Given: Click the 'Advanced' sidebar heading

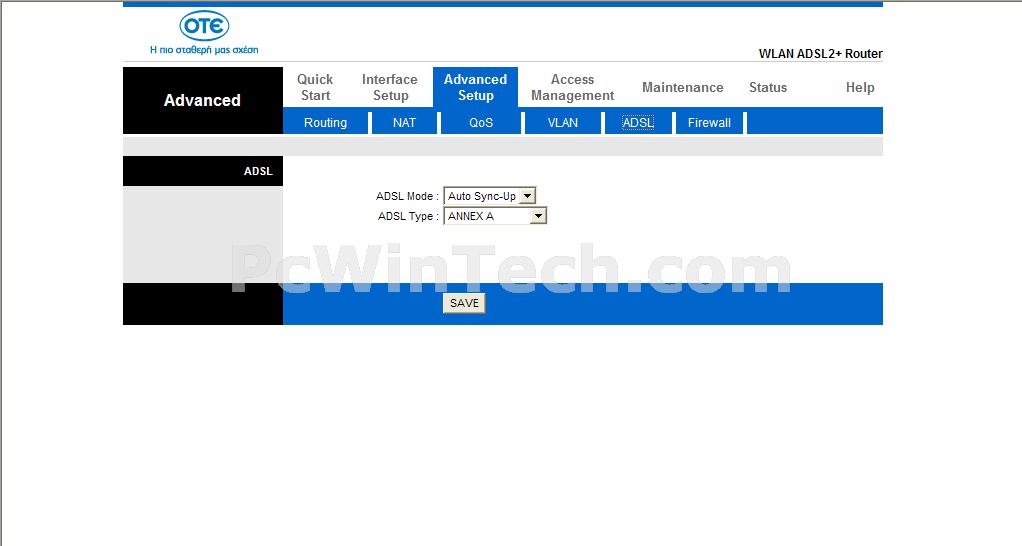Looking at the screenshot, I should click(202, 100).
